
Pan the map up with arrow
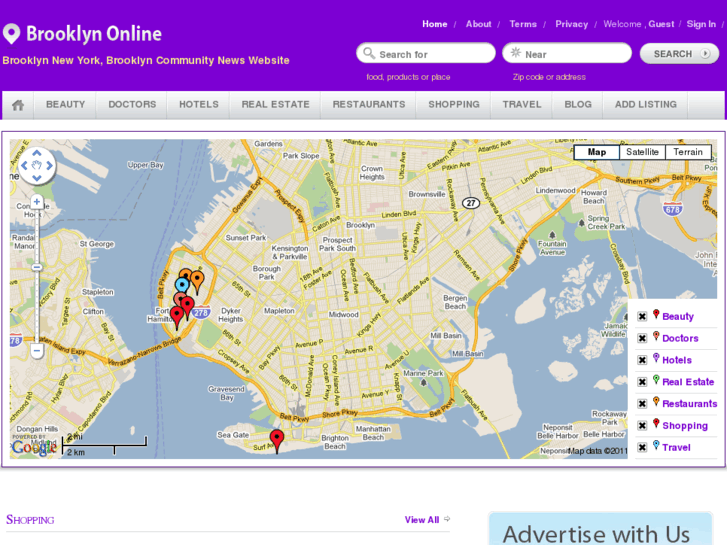click(37, 153)
